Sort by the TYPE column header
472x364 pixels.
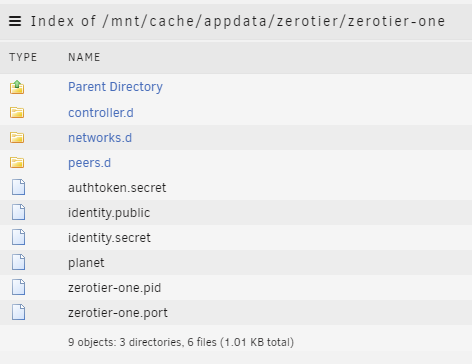(23, 57)
